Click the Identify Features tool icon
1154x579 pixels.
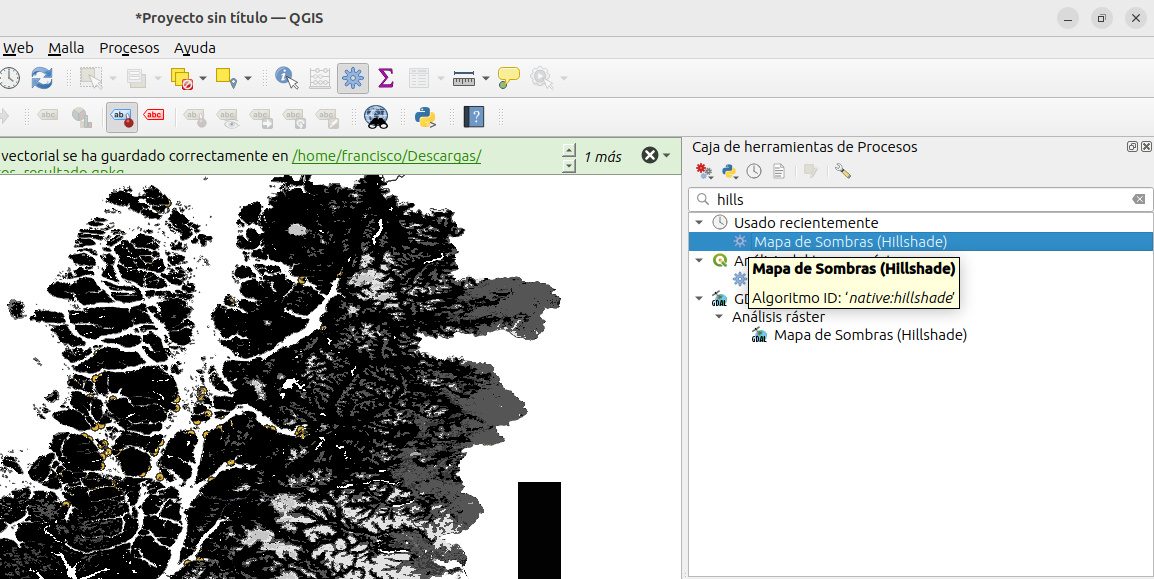(x=287, y=78)
